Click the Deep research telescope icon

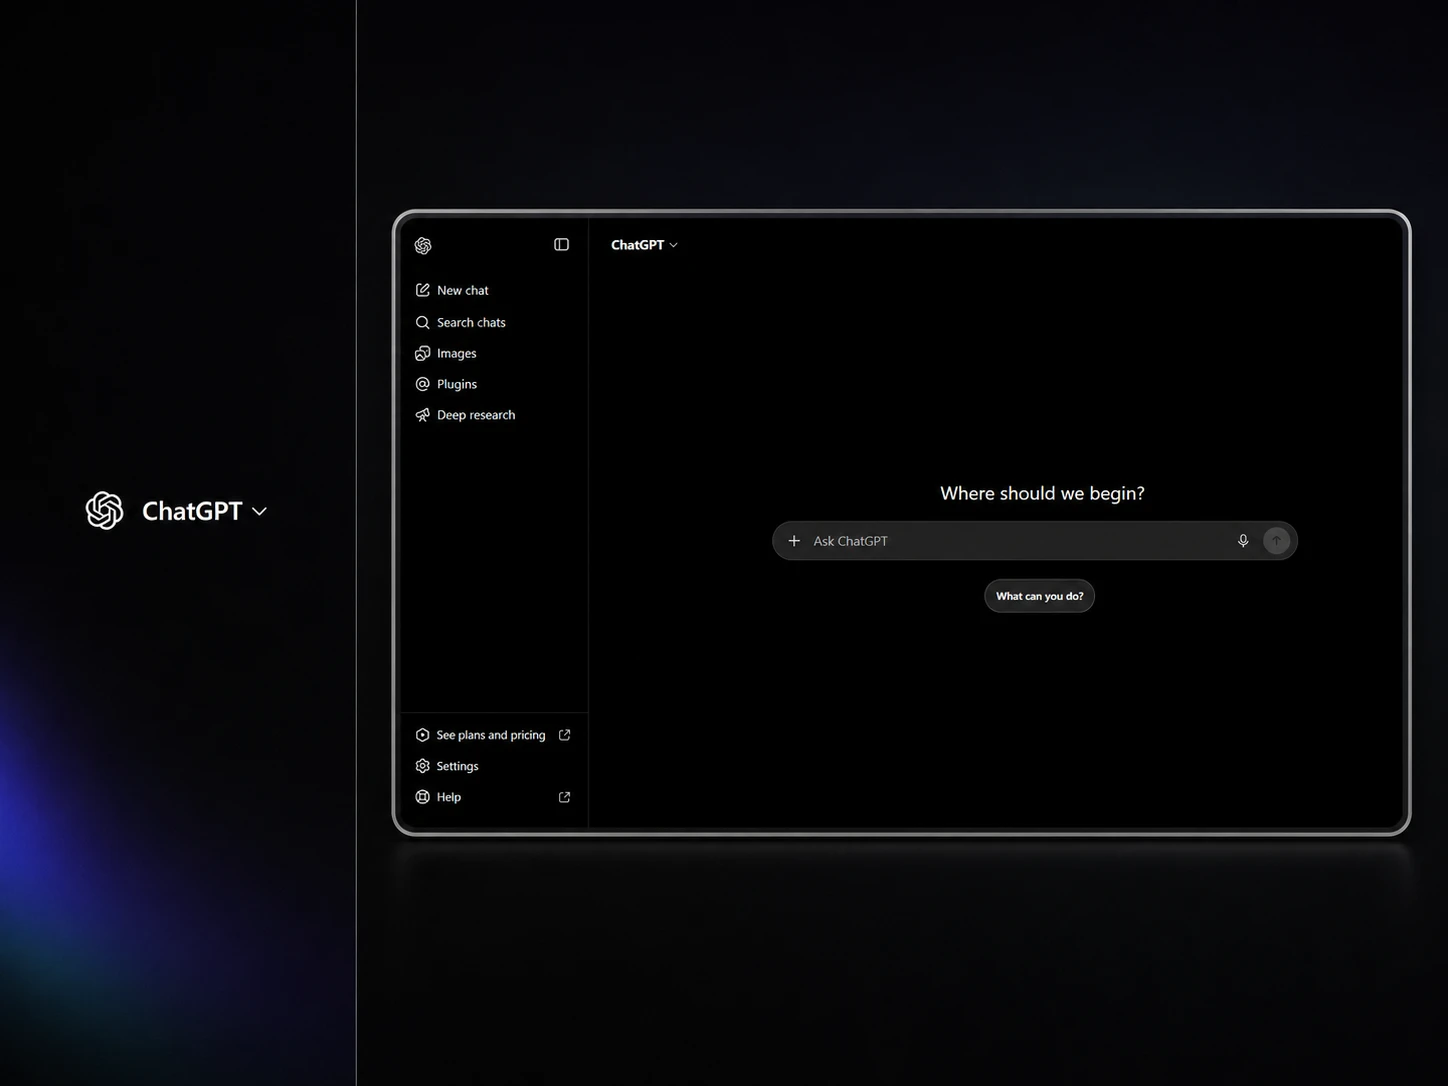[423, 415]
